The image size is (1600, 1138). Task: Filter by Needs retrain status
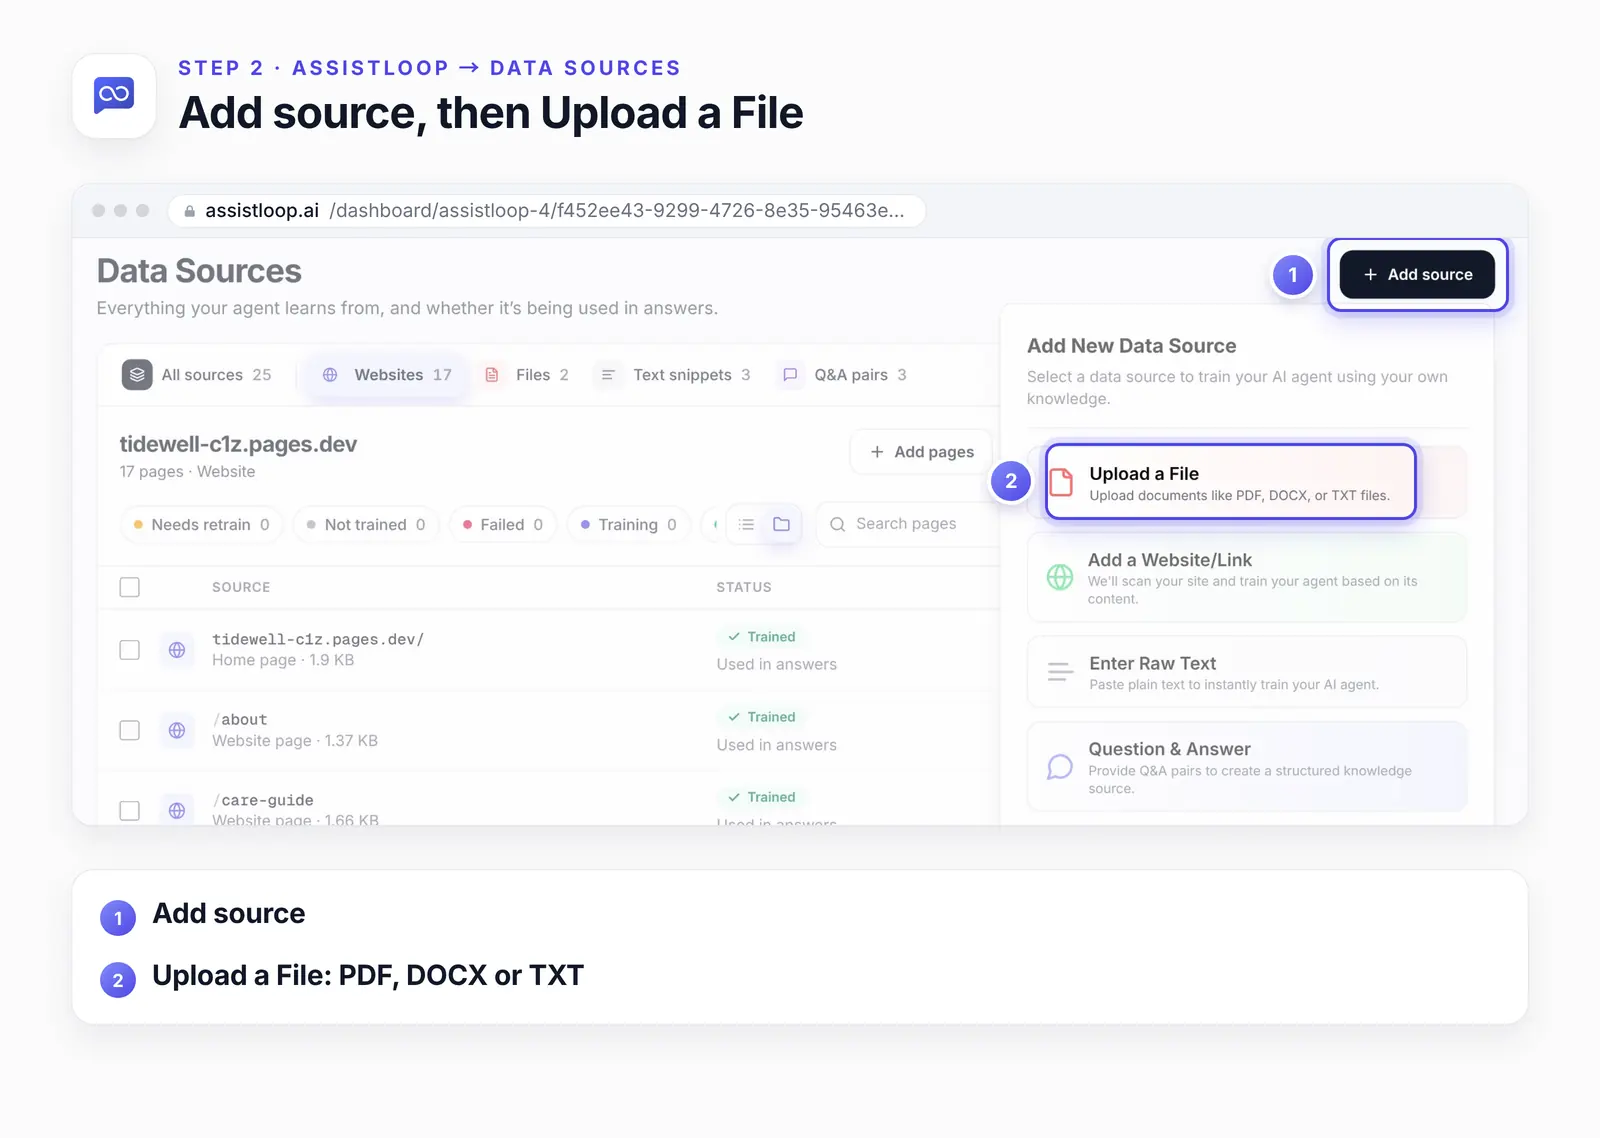point(202,525)
